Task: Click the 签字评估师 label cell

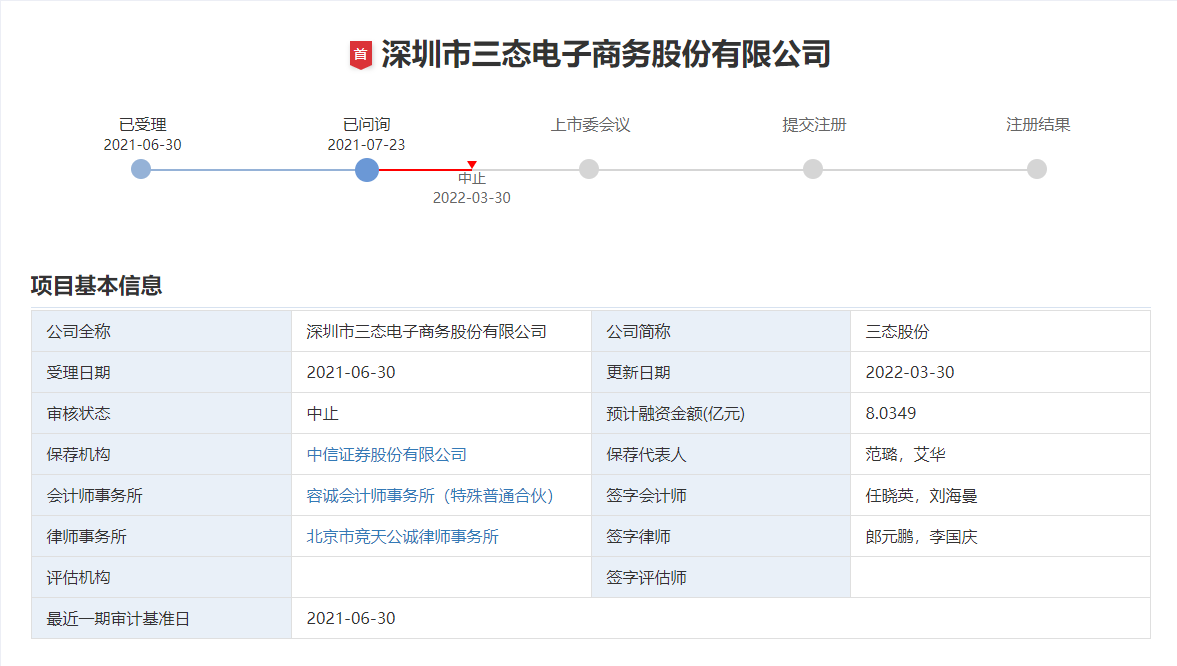Action: [x=721, y=577]
